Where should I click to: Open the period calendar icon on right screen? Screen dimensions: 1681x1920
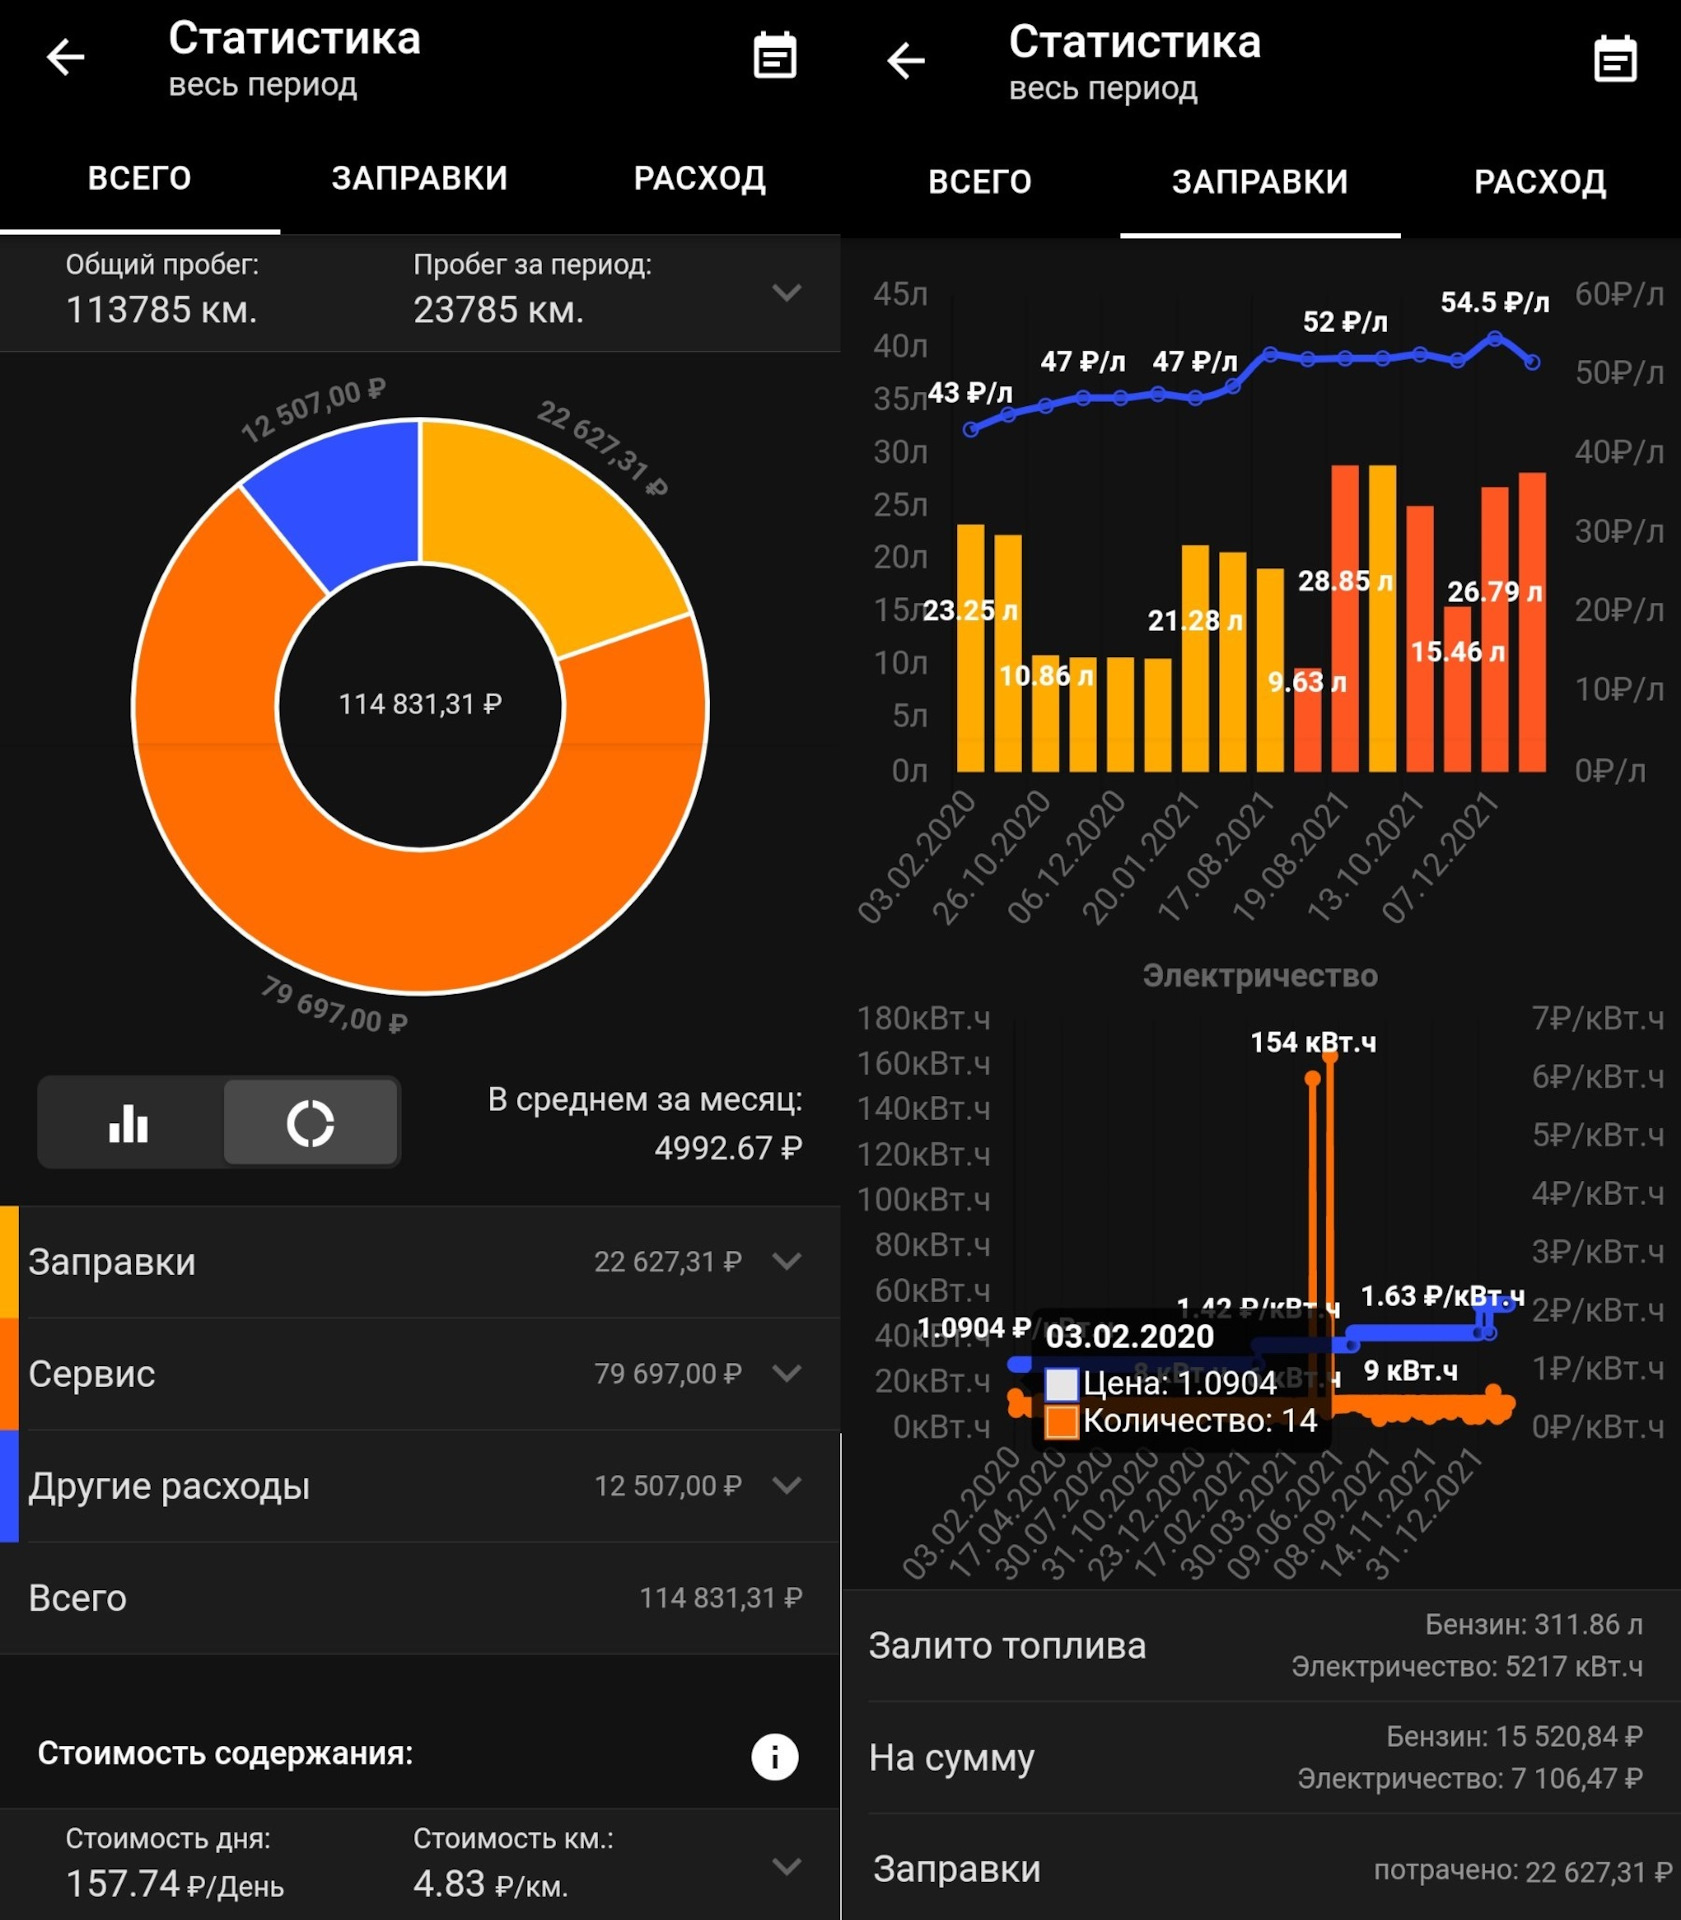pyautogui.click(x=1615, y=59)
